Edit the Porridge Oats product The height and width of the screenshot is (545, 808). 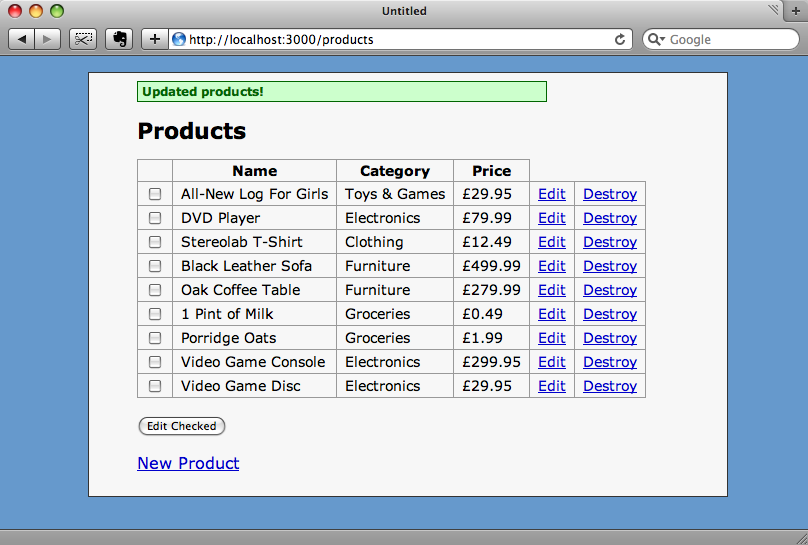(551, 338)
